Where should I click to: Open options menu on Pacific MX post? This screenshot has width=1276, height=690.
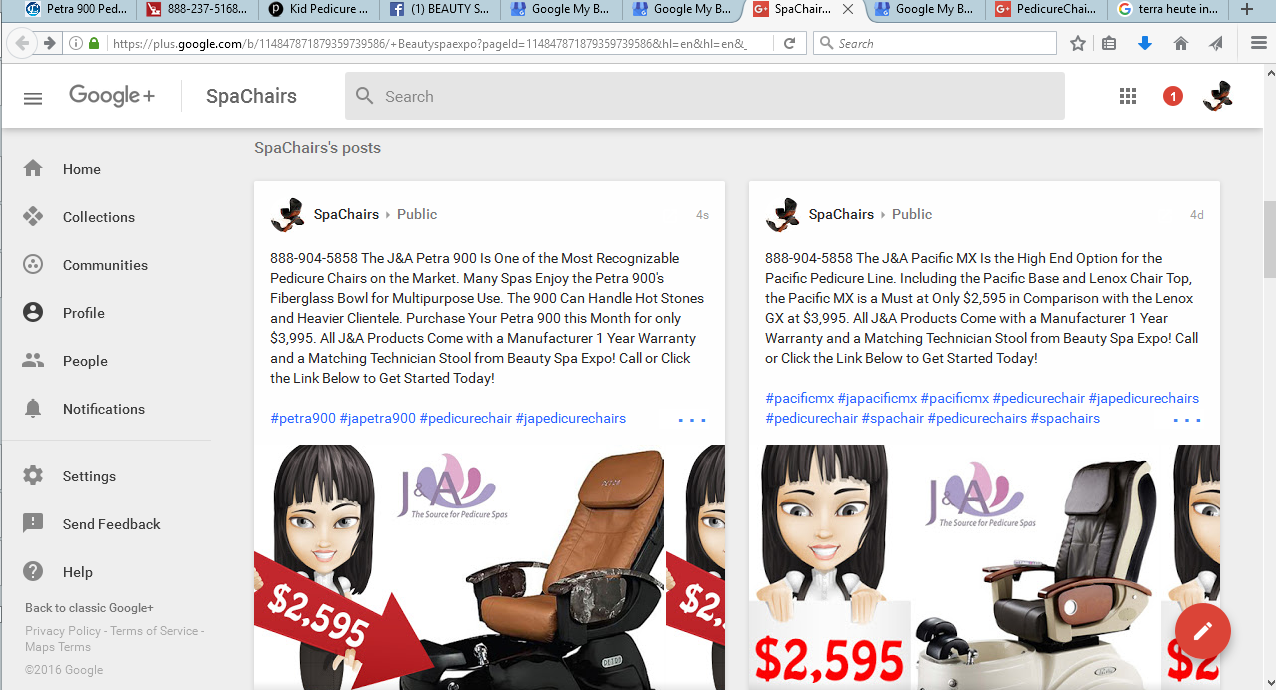pos(1186,420)
